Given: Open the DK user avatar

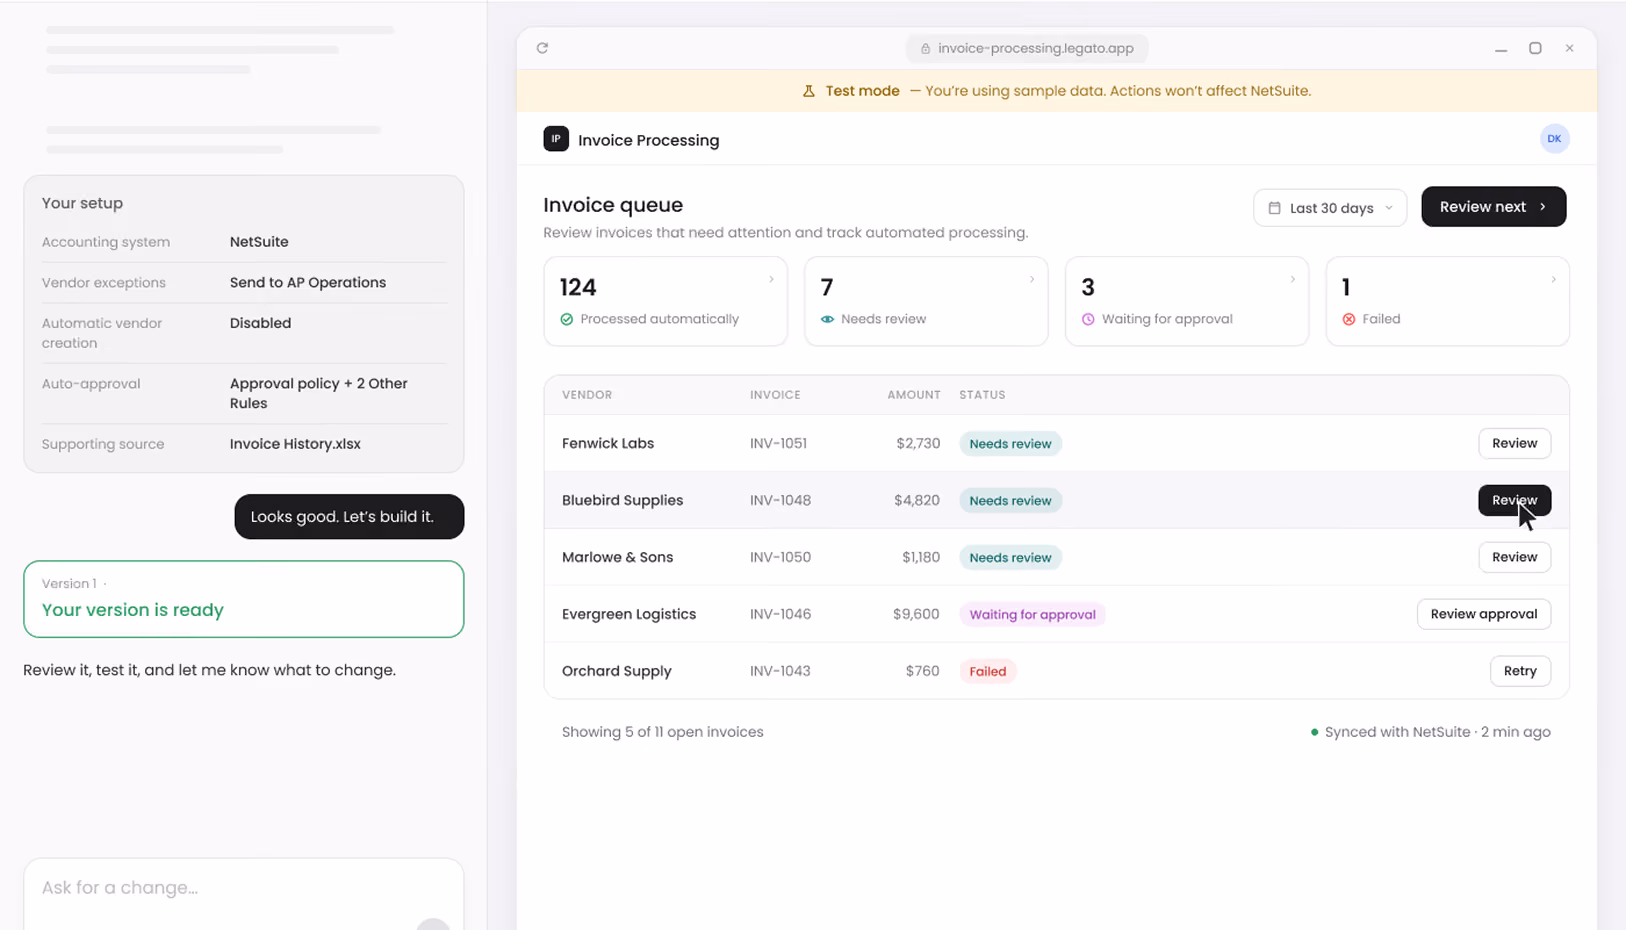Looking at the screenshot, I should coord(1554,139).
